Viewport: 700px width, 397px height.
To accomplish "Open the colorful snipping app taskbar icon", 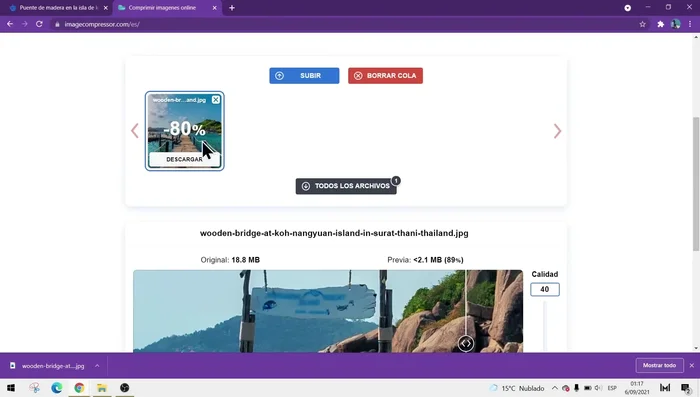I will (x=34, y=388).
